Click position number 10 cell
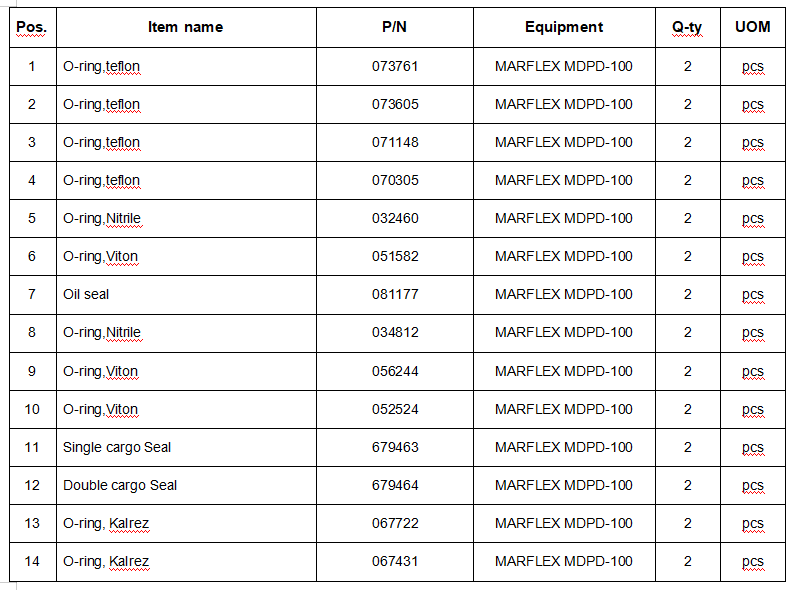Viewport: 791px width, 590px height. [x=32, y=409]
